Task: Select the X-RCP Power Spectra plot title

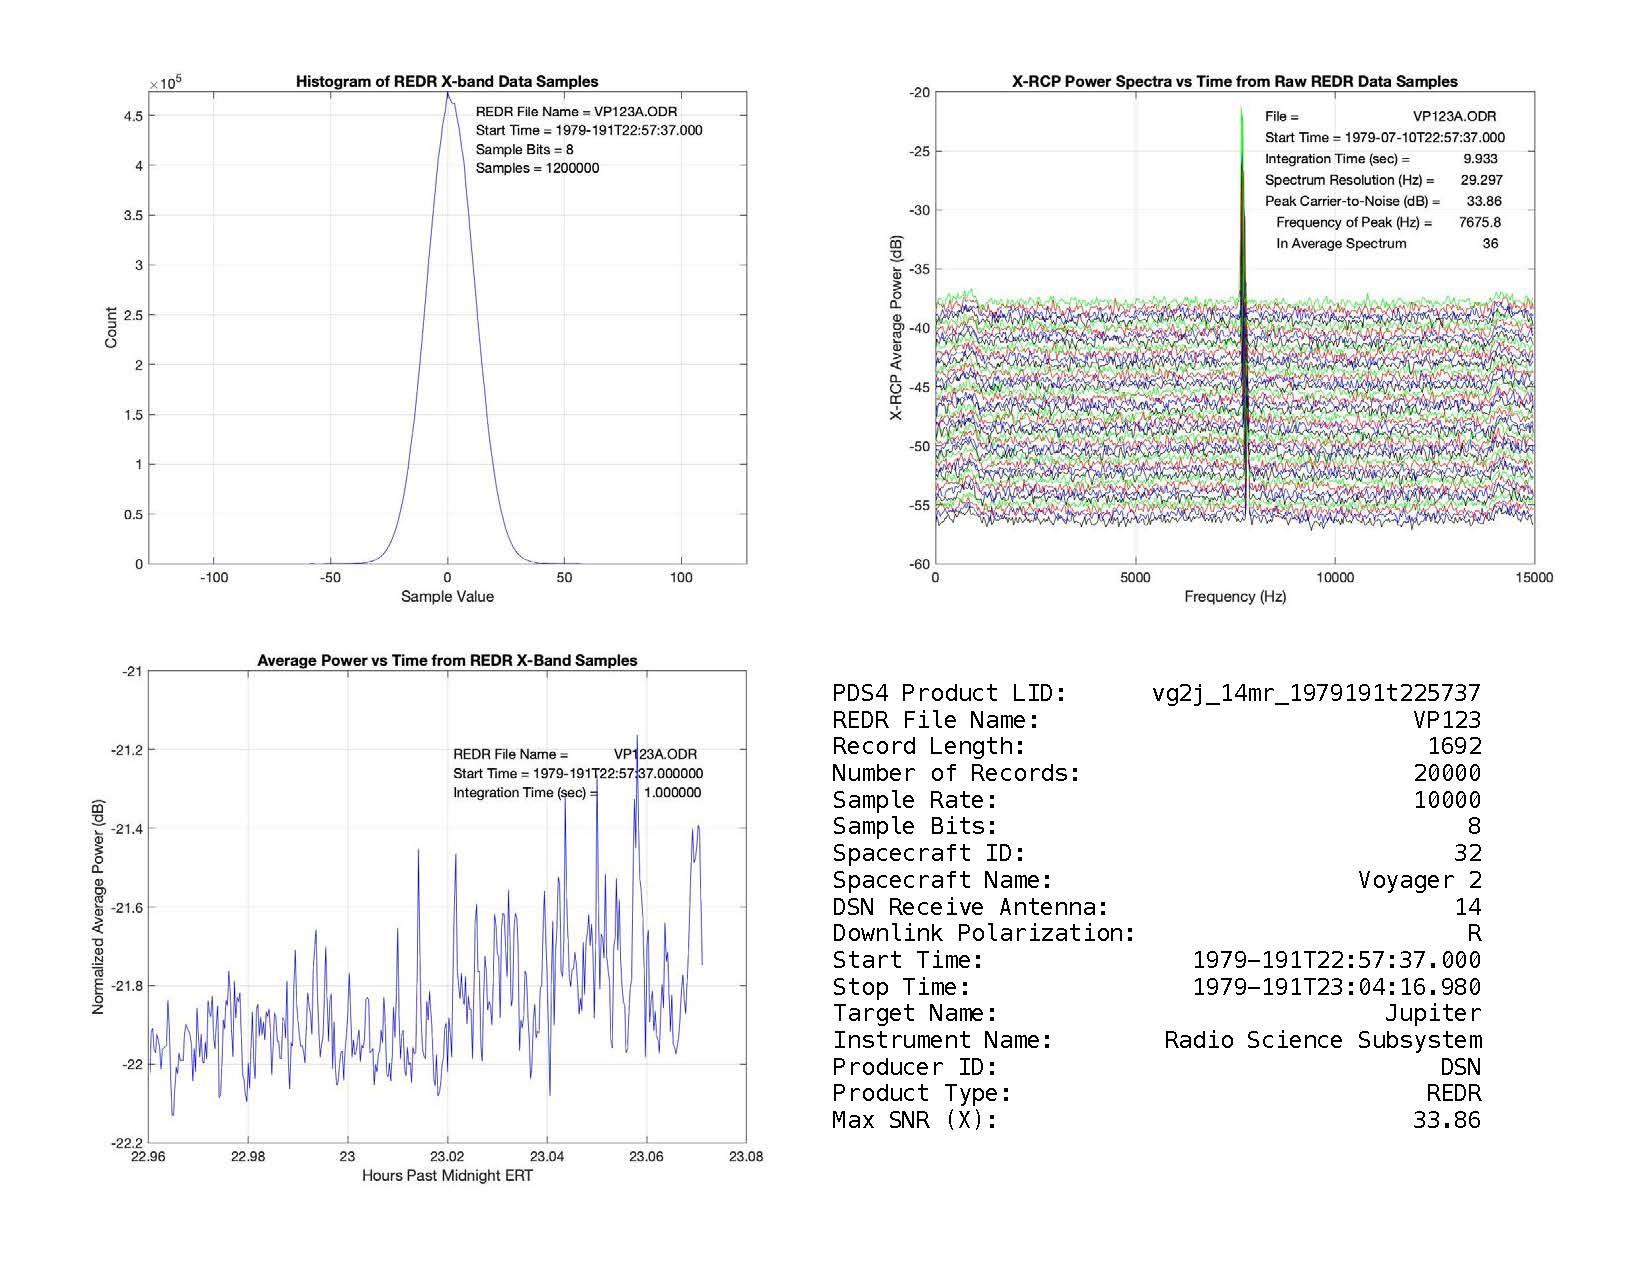Action: click(1235, 82)
